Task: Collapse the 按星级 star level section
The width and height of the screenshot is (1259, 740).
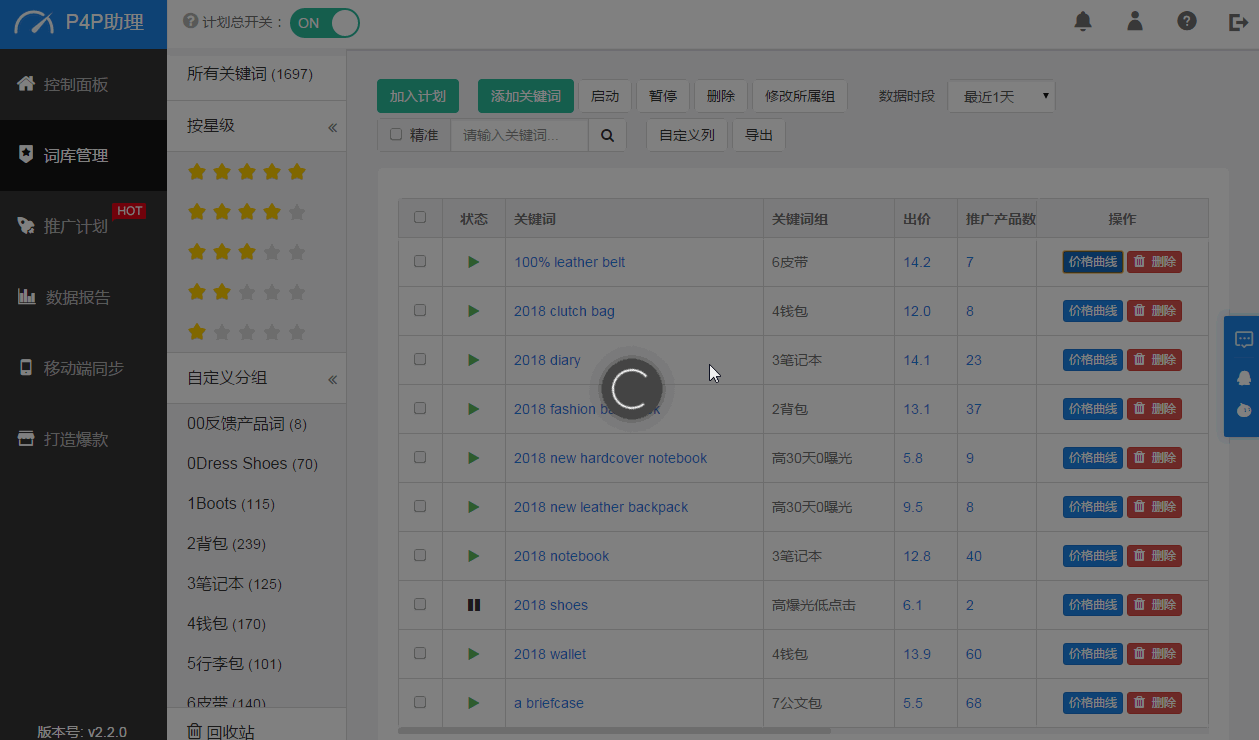Action: pyautogui.click(x=332, y=127)
